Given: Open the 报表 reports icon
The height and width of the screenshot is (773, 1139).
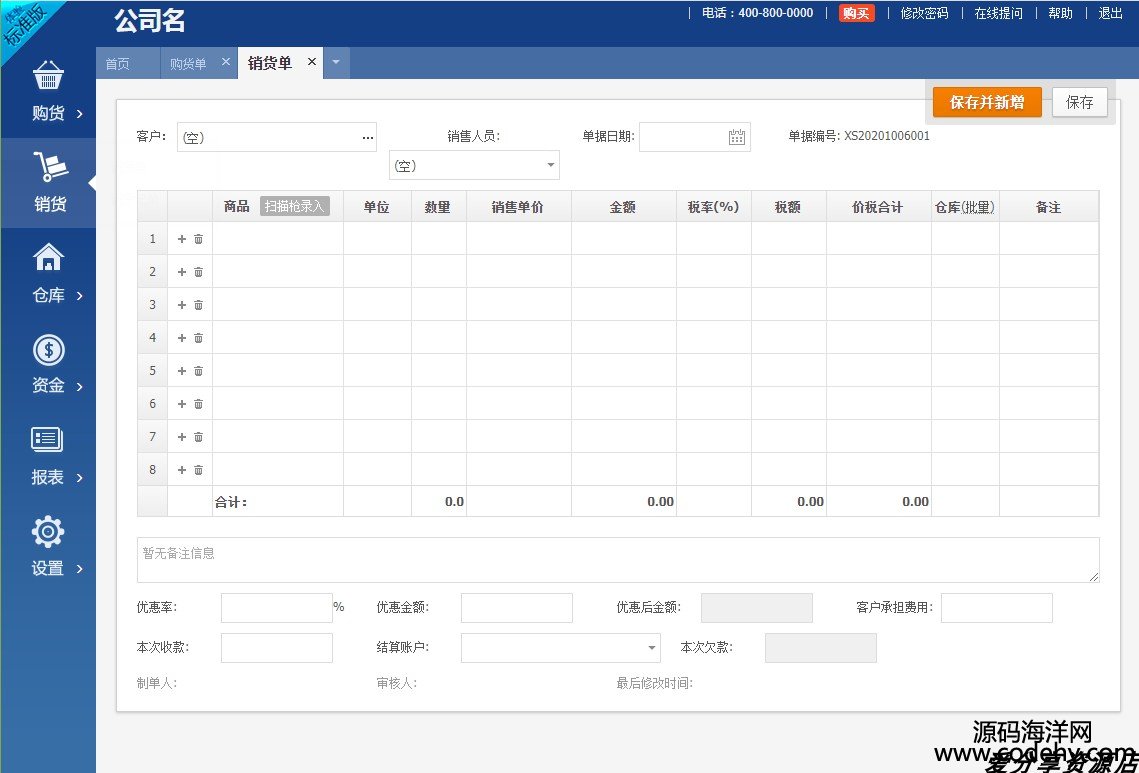Looking at the screenshot, I should point(48,440).
